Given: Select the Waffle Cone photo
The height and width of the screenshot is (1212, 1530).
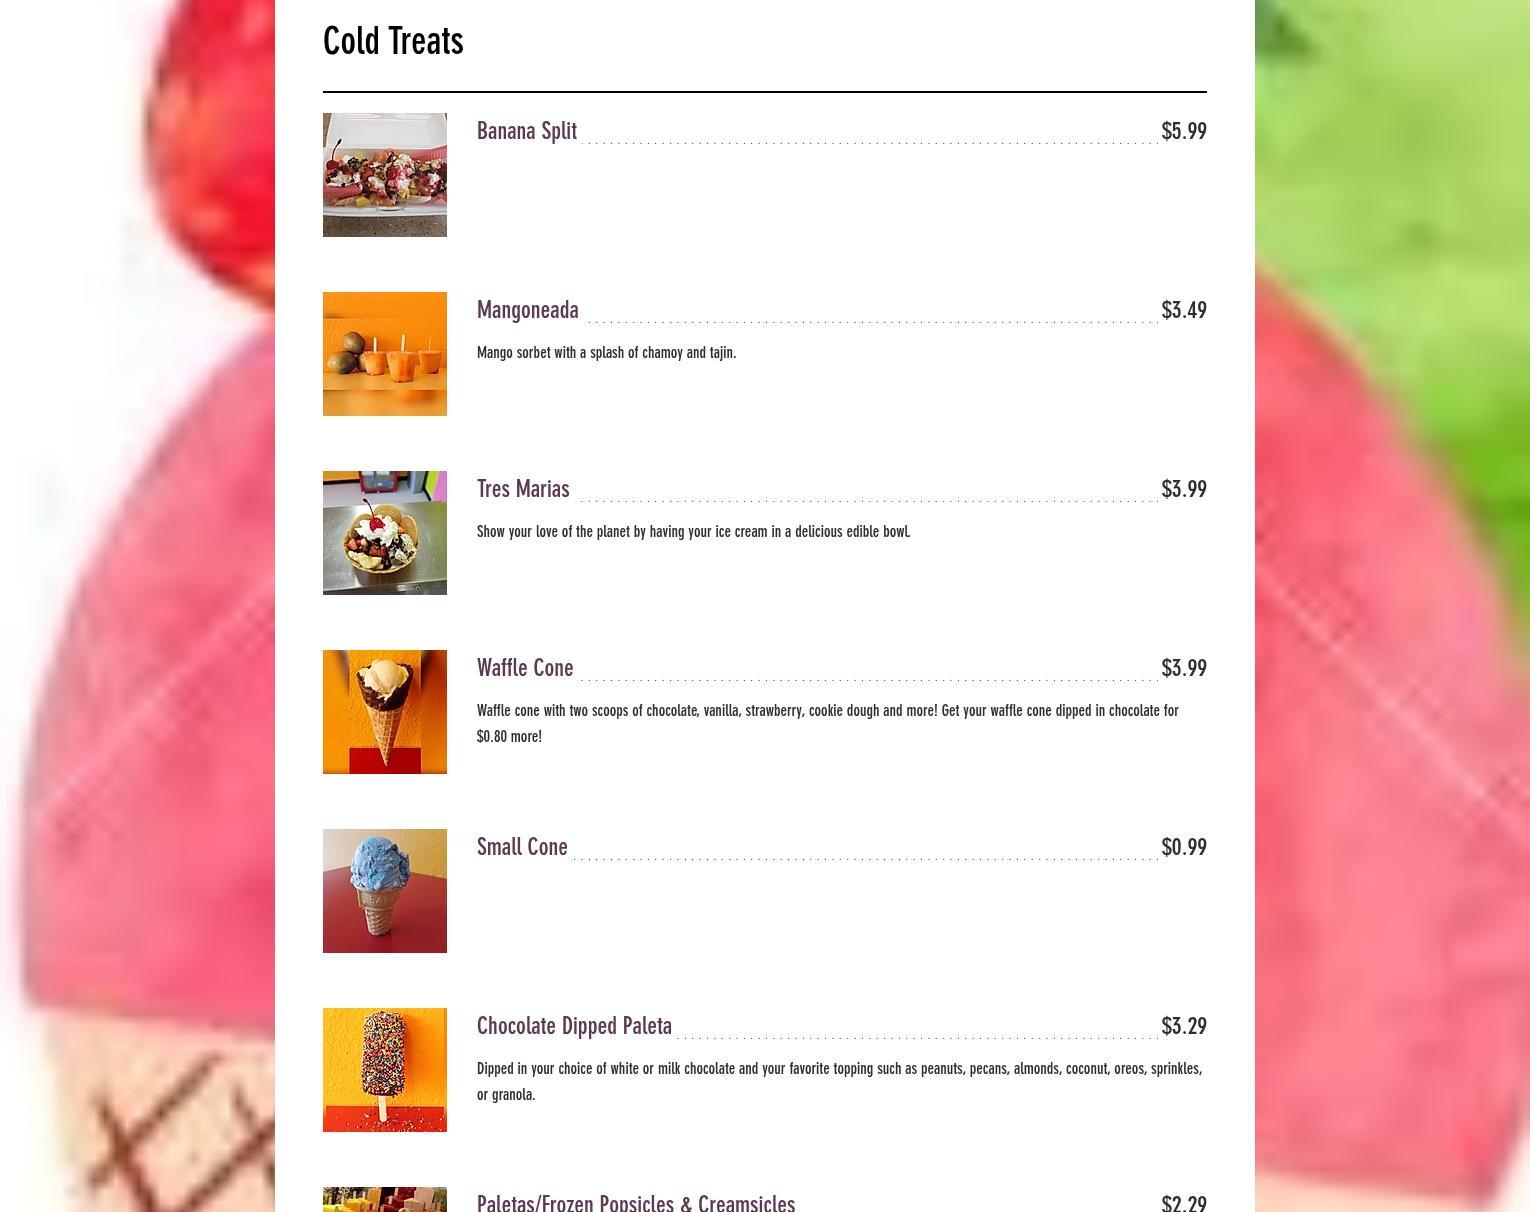Looking at the screenshot, I should pyautogui.click(x=384, y=712).
